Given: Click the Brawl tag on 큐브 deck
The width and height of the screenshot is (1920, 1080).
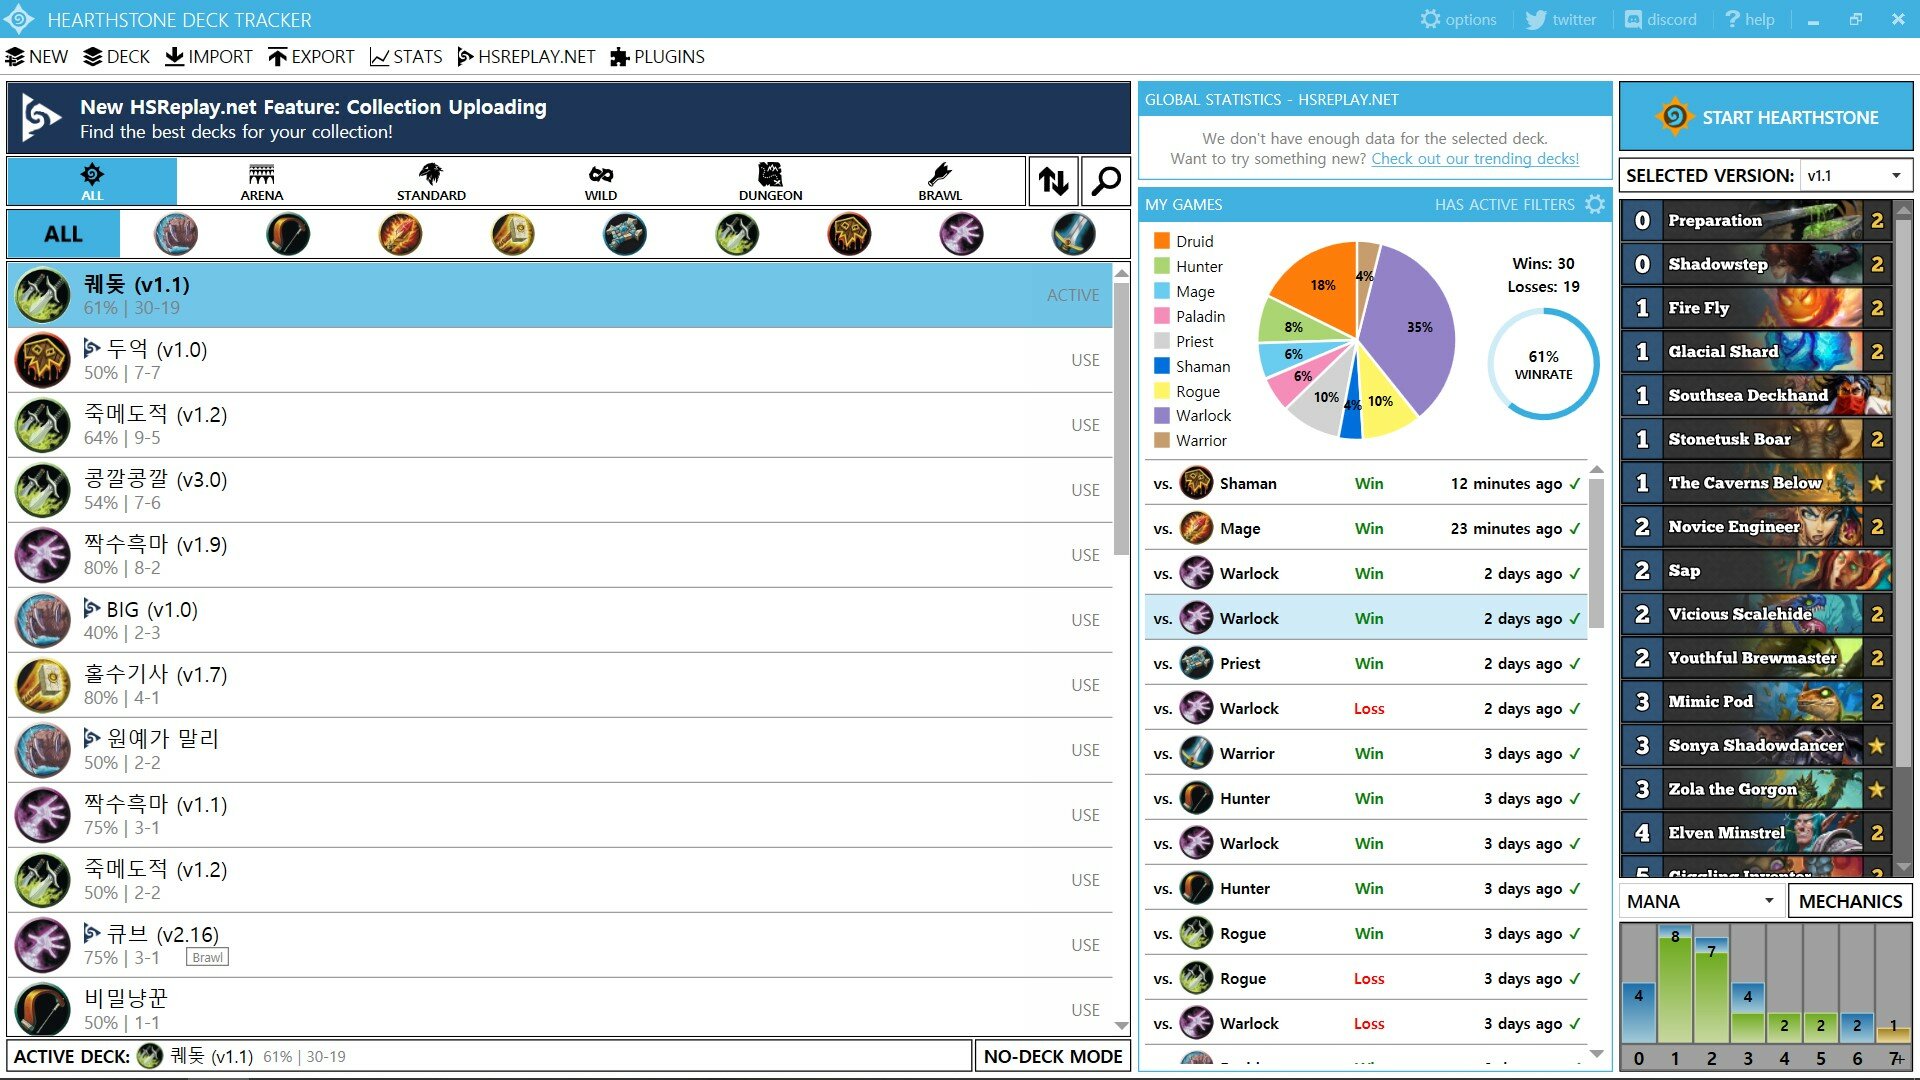Looking at the screenshot, I should [x=207, y=957].
